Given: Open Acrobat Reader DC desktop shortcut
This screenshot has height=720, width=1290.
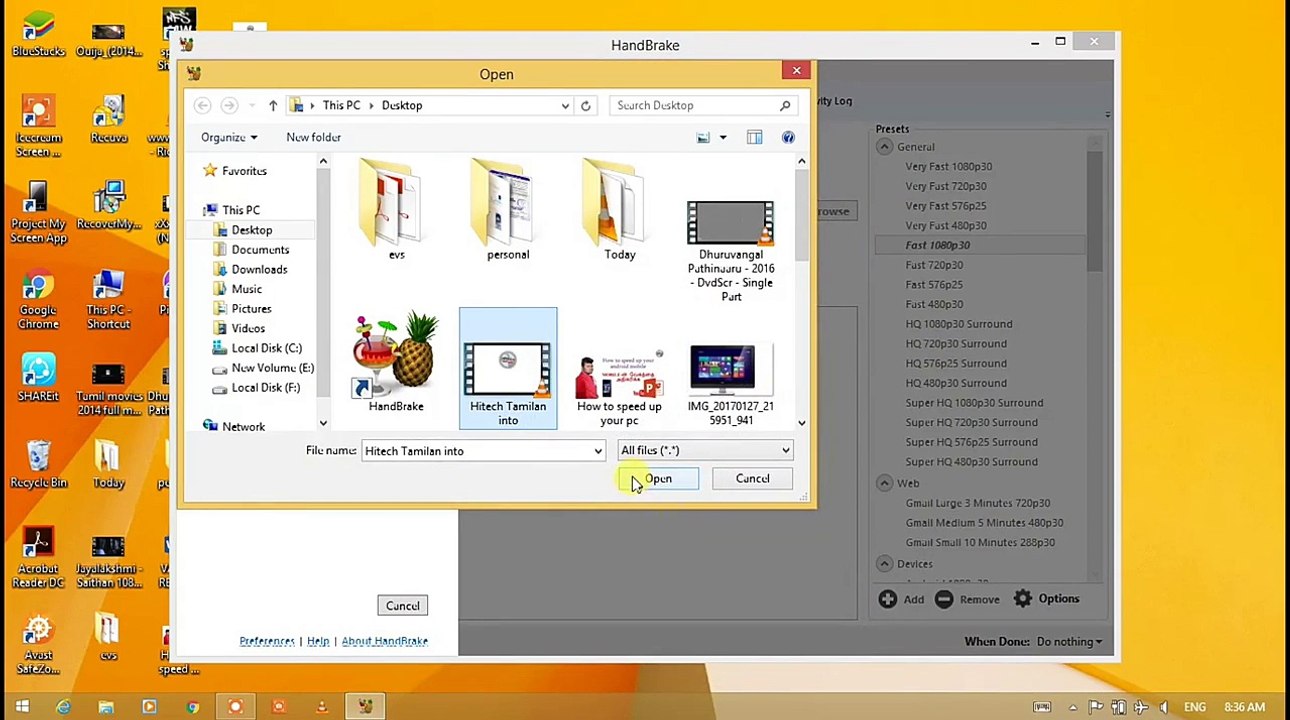Looking at the screenshot, I should 38,558.
